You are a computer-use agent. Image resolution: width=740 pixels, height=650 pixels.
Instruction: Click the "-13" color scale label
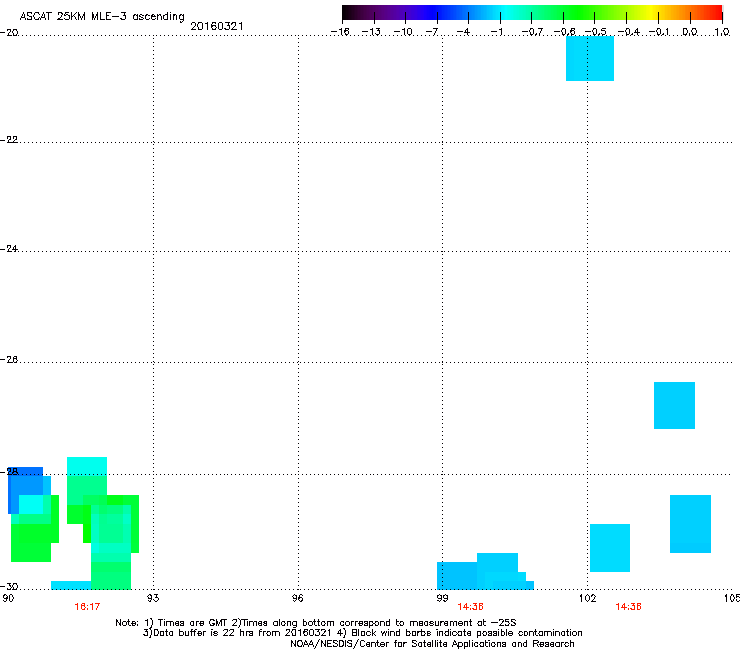click(x=371, y=32)
